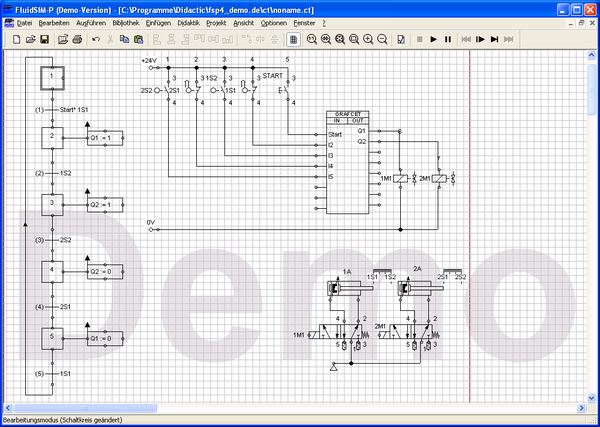
Task: Start simulation with the Play button
Action: 433,39
